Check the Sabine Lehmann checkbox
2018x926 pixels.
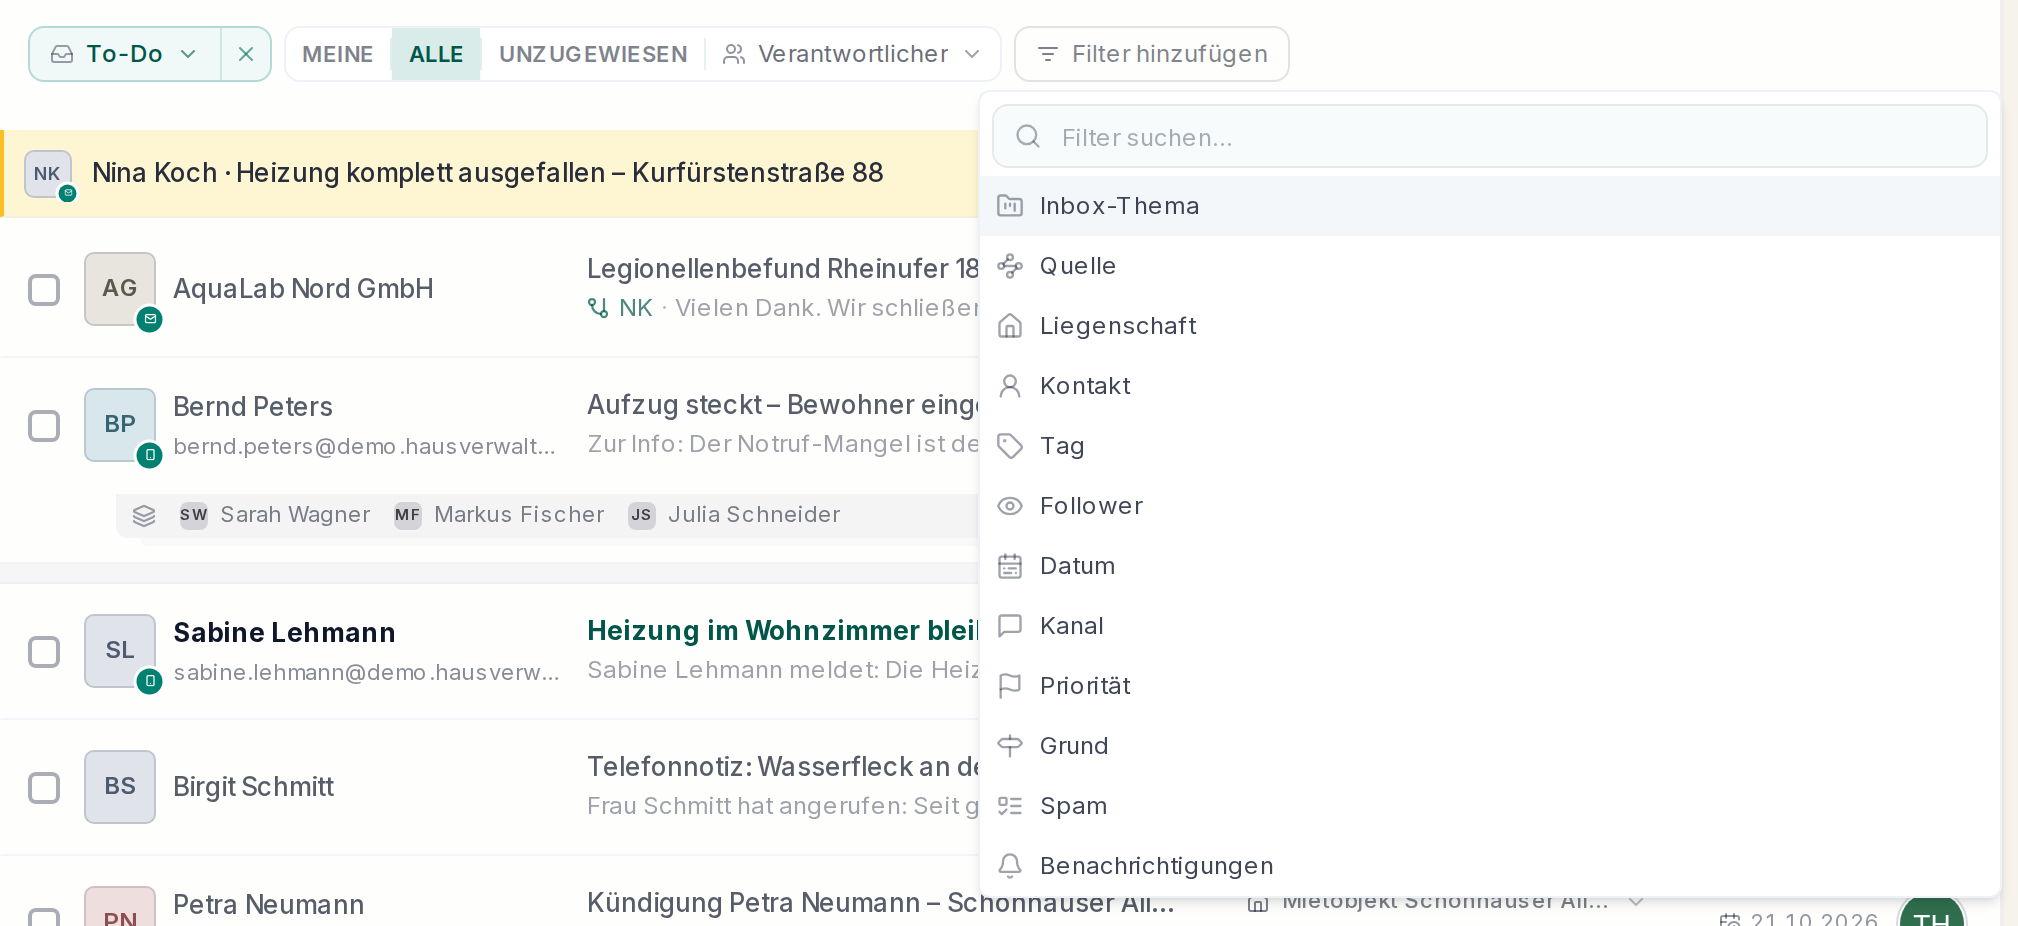point(44,652)
